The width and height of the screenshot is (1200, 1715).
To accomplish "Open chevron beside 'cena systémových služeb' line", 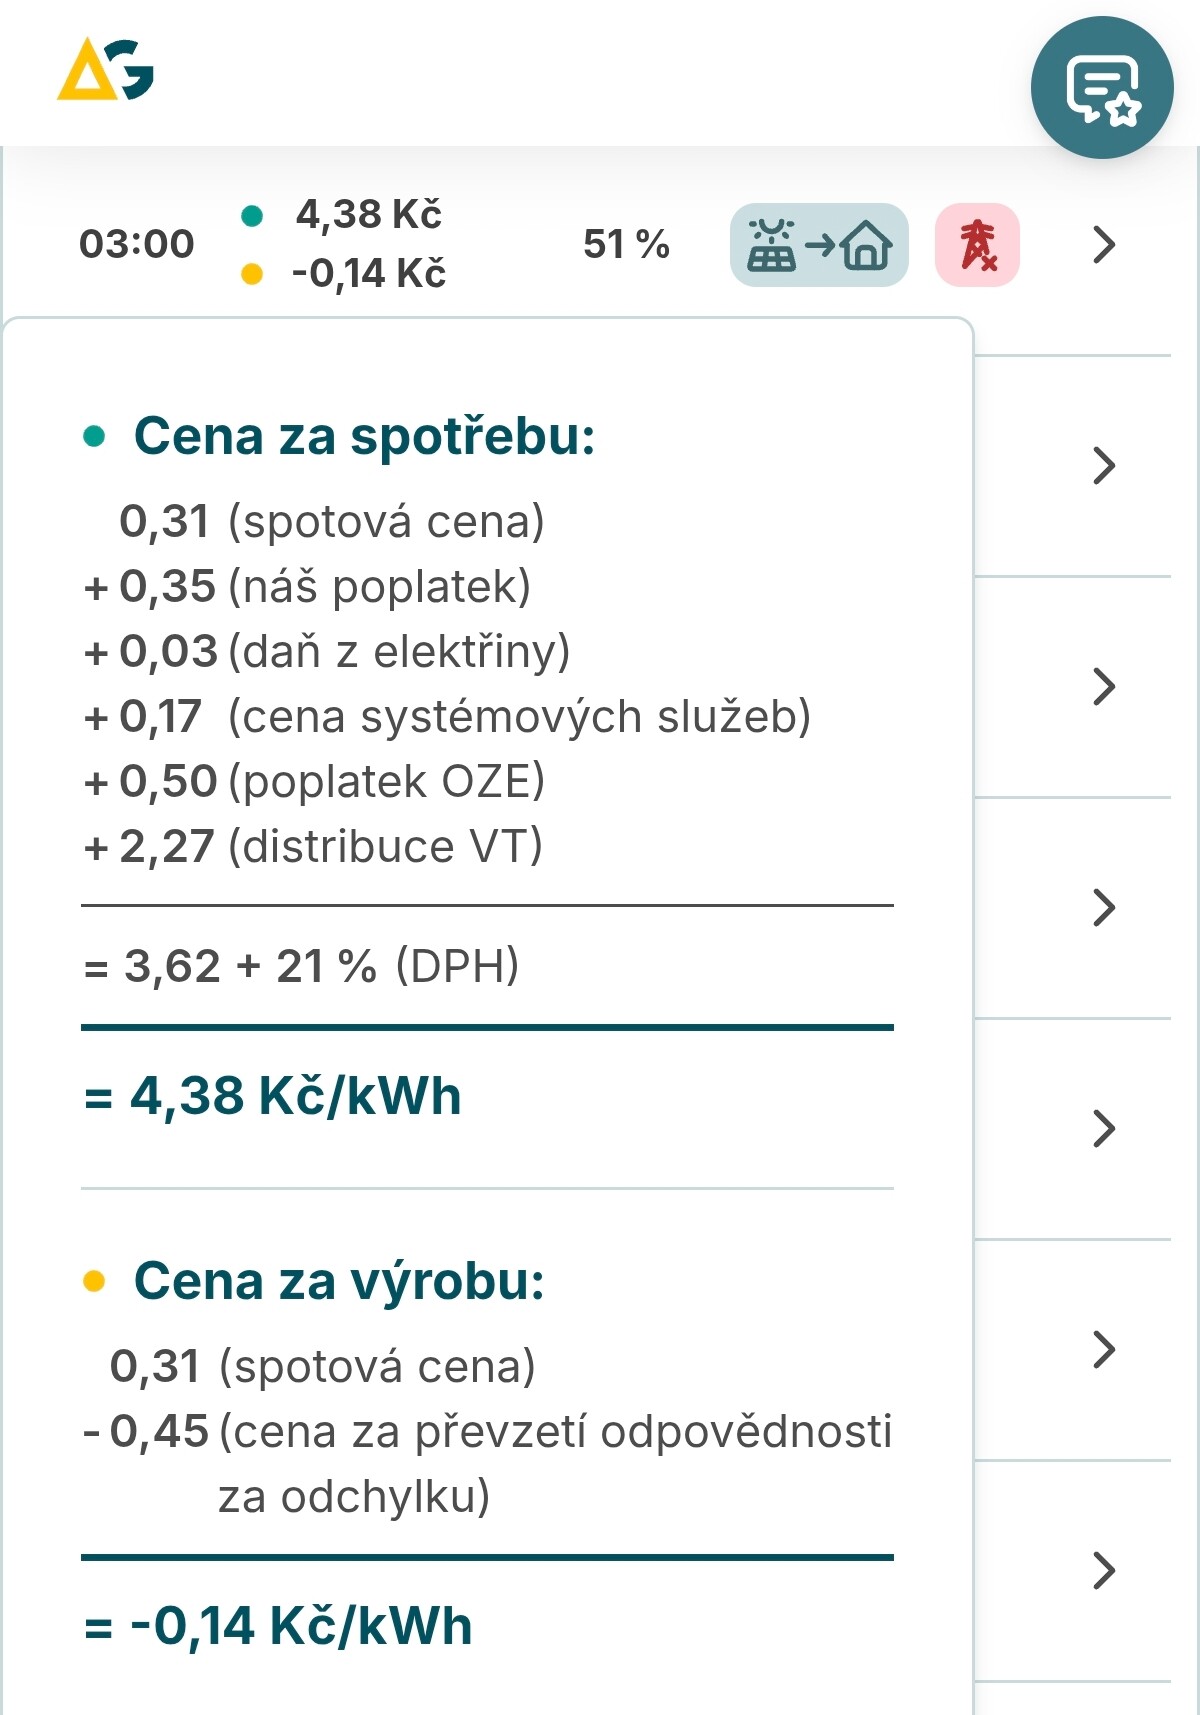I will 1103,687.
